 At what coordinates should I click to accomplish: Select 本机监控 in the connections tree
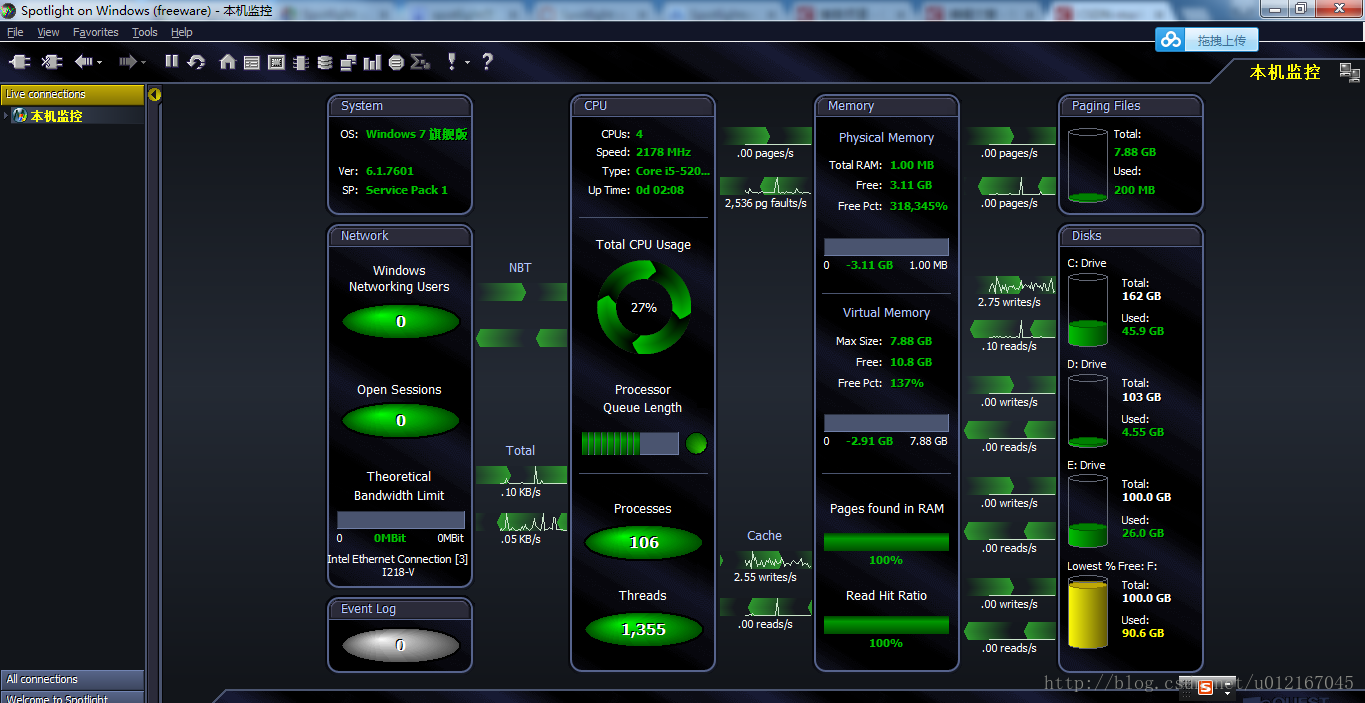pos(56,116)
